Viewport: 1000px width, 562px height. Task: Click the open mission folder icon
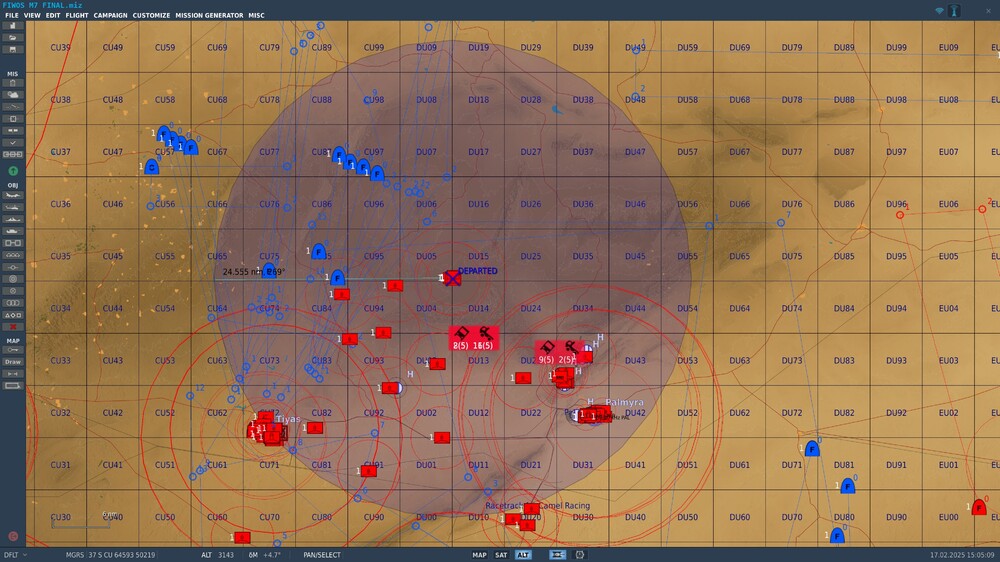[13, 38]
